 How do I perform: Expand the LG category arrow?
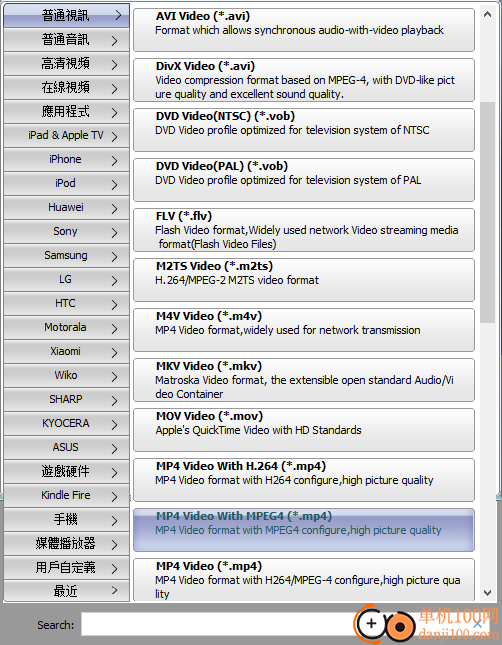click(x=114, y=280)
